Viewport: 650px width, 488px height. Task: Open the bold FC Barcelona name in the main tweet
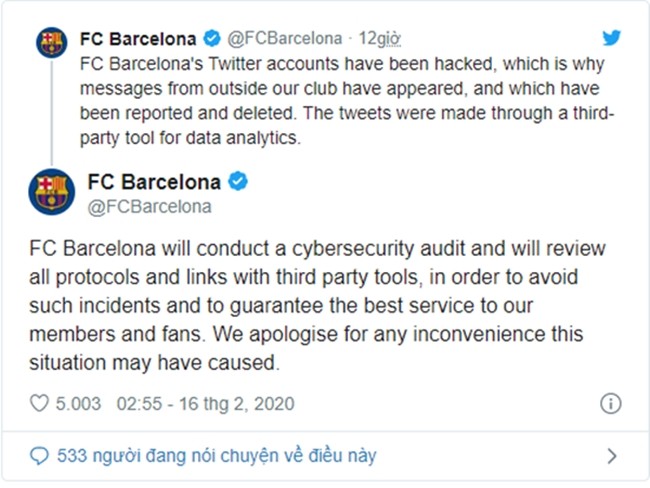click(x=155, y=182)
